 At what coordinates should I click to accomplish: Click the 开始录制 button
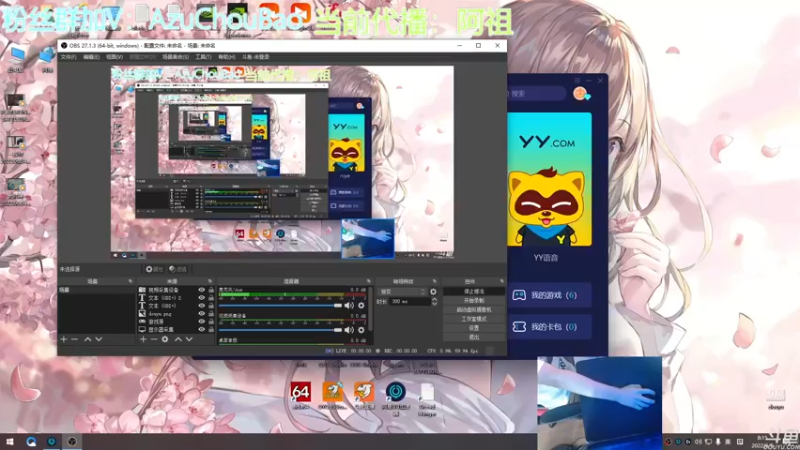point(474,301)
